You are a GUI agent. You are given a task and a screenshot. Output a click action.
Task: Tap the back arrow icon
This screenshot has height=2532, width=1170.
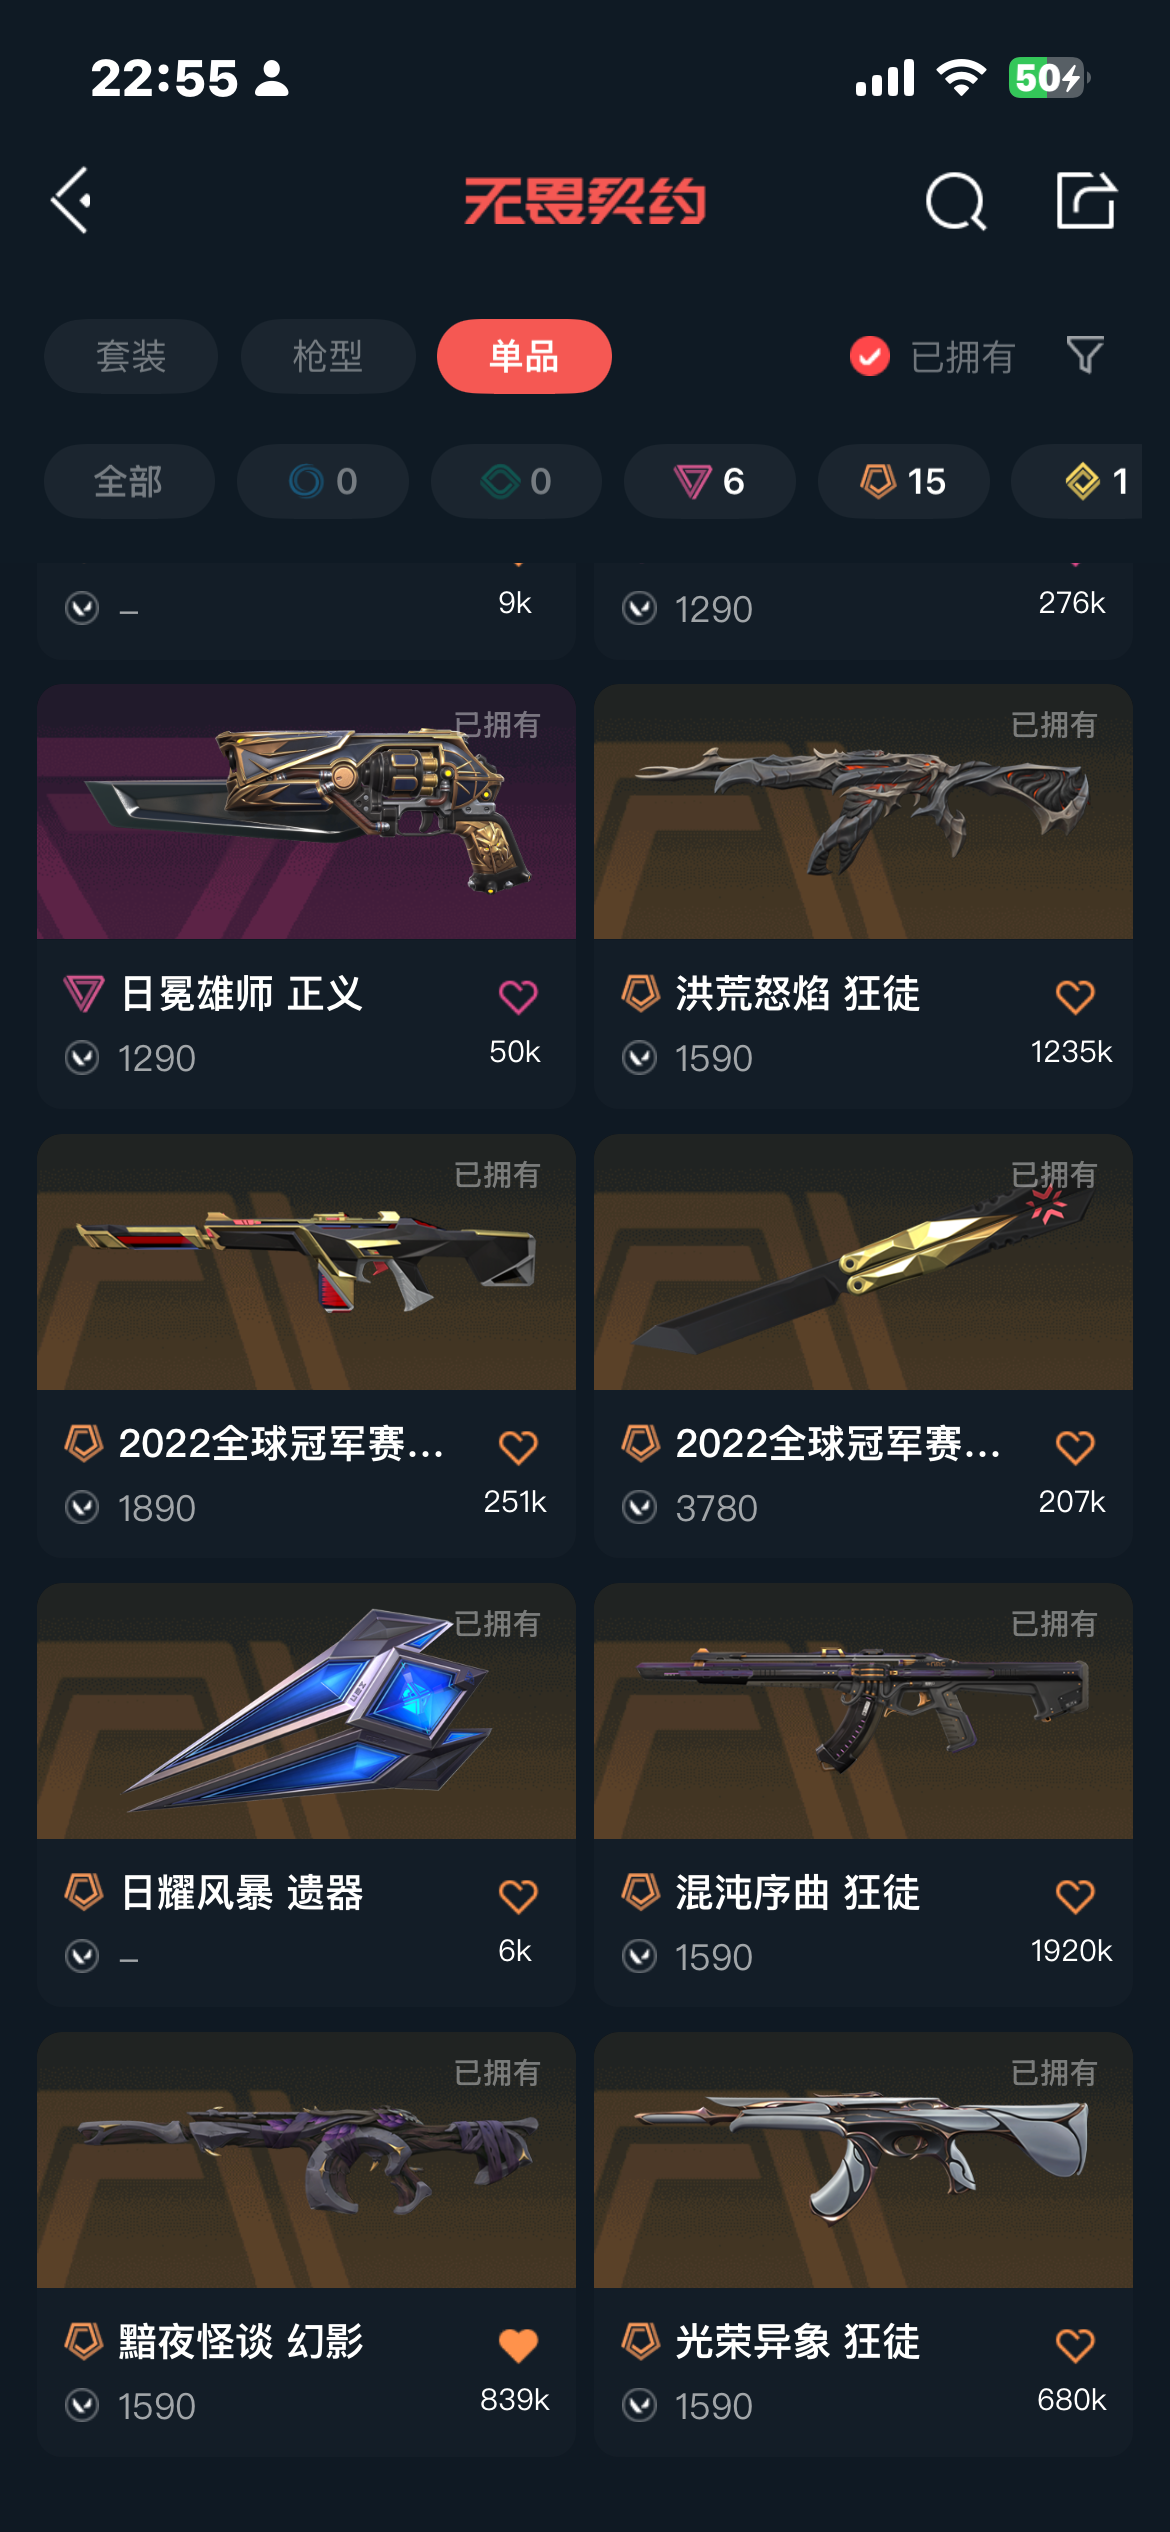tap(71, 200)
